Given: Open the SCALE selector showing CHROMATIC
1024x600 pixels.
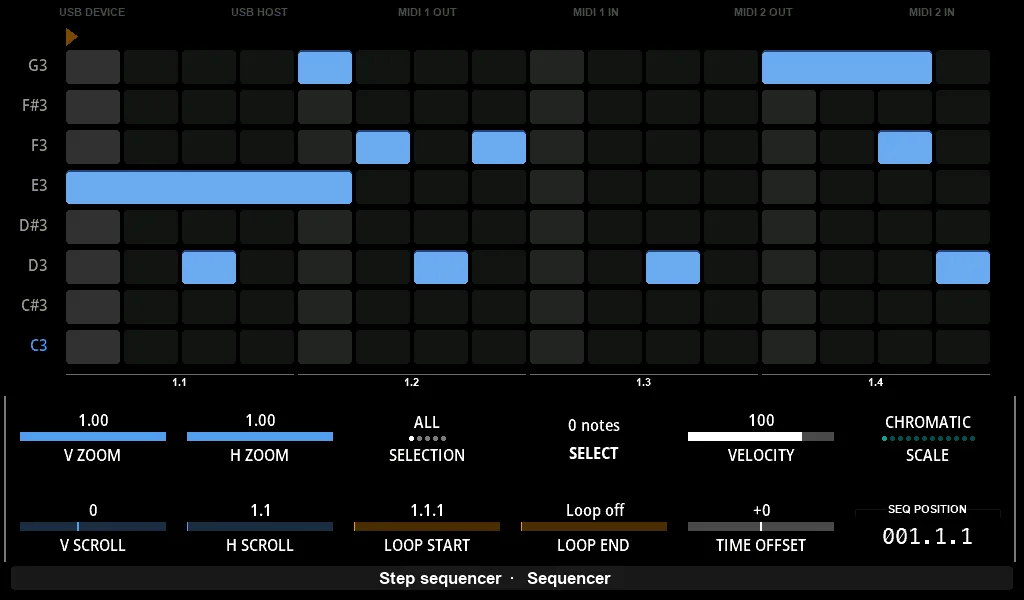Looking at the screenshot, I should 927,438.
